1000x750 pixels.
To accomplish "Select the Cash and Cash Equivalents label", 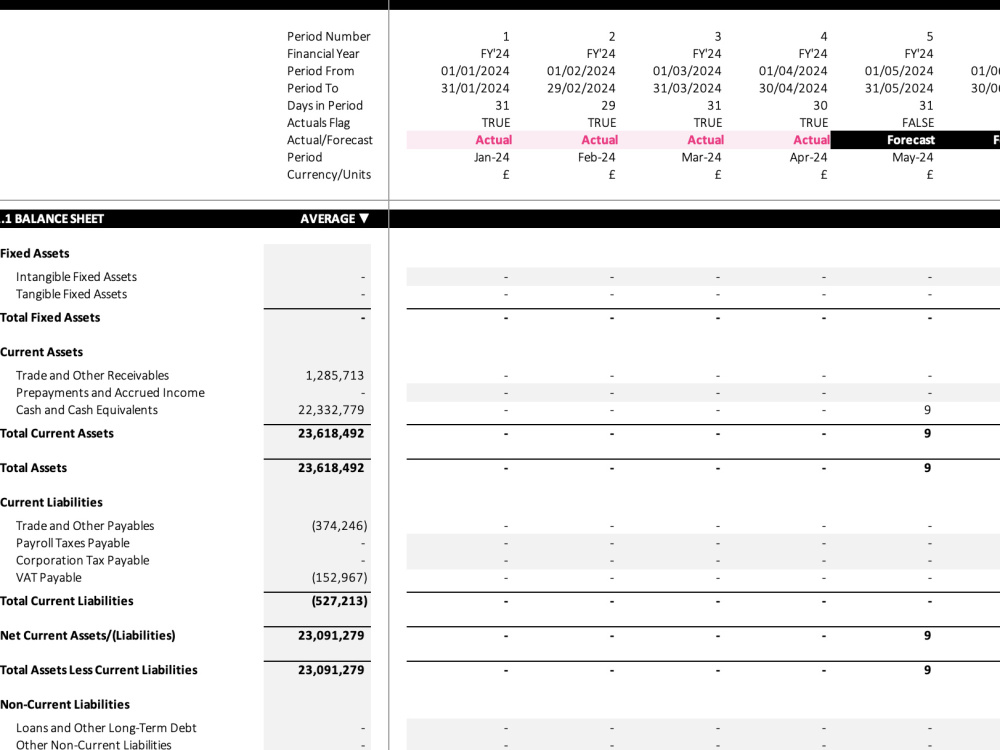I will [x=87, y=410].
